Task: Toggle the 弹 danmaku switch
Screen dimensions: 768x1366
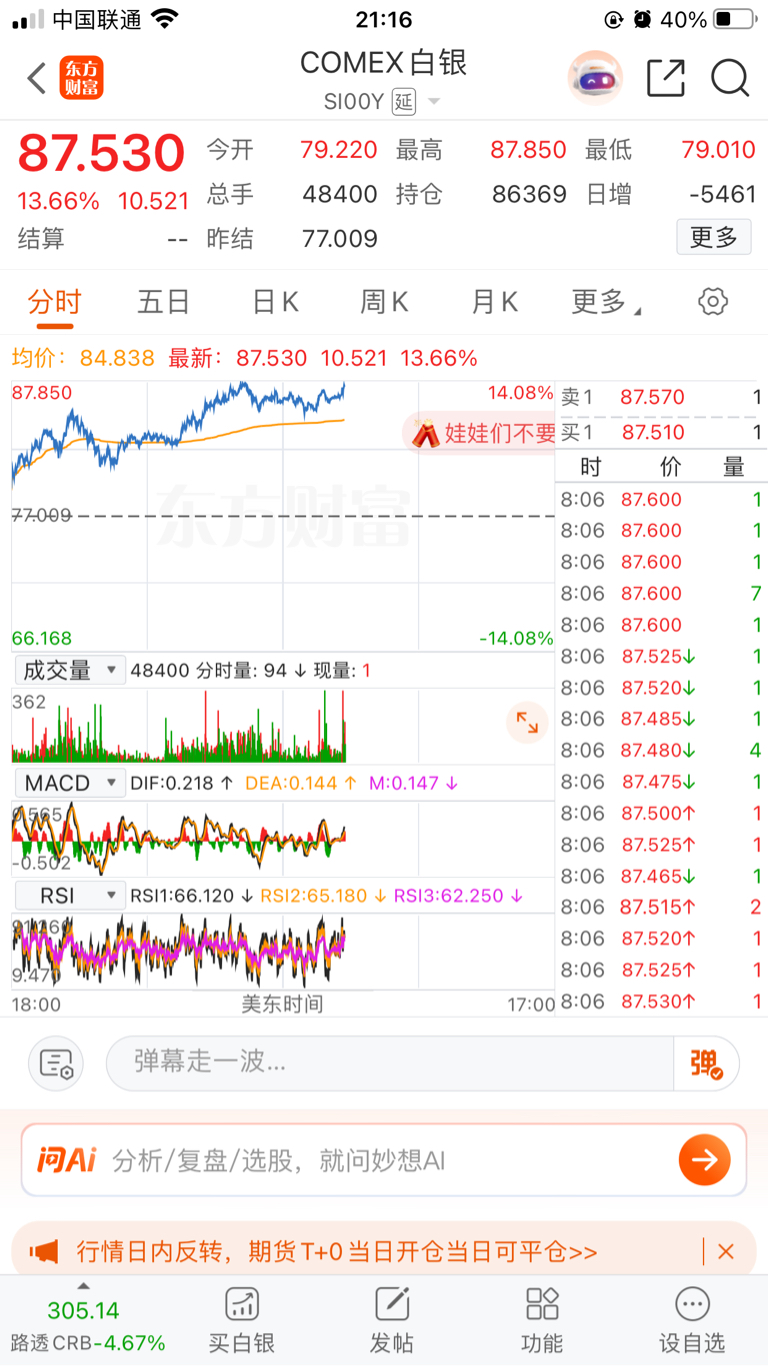Action: click(x=706, y=1063)
